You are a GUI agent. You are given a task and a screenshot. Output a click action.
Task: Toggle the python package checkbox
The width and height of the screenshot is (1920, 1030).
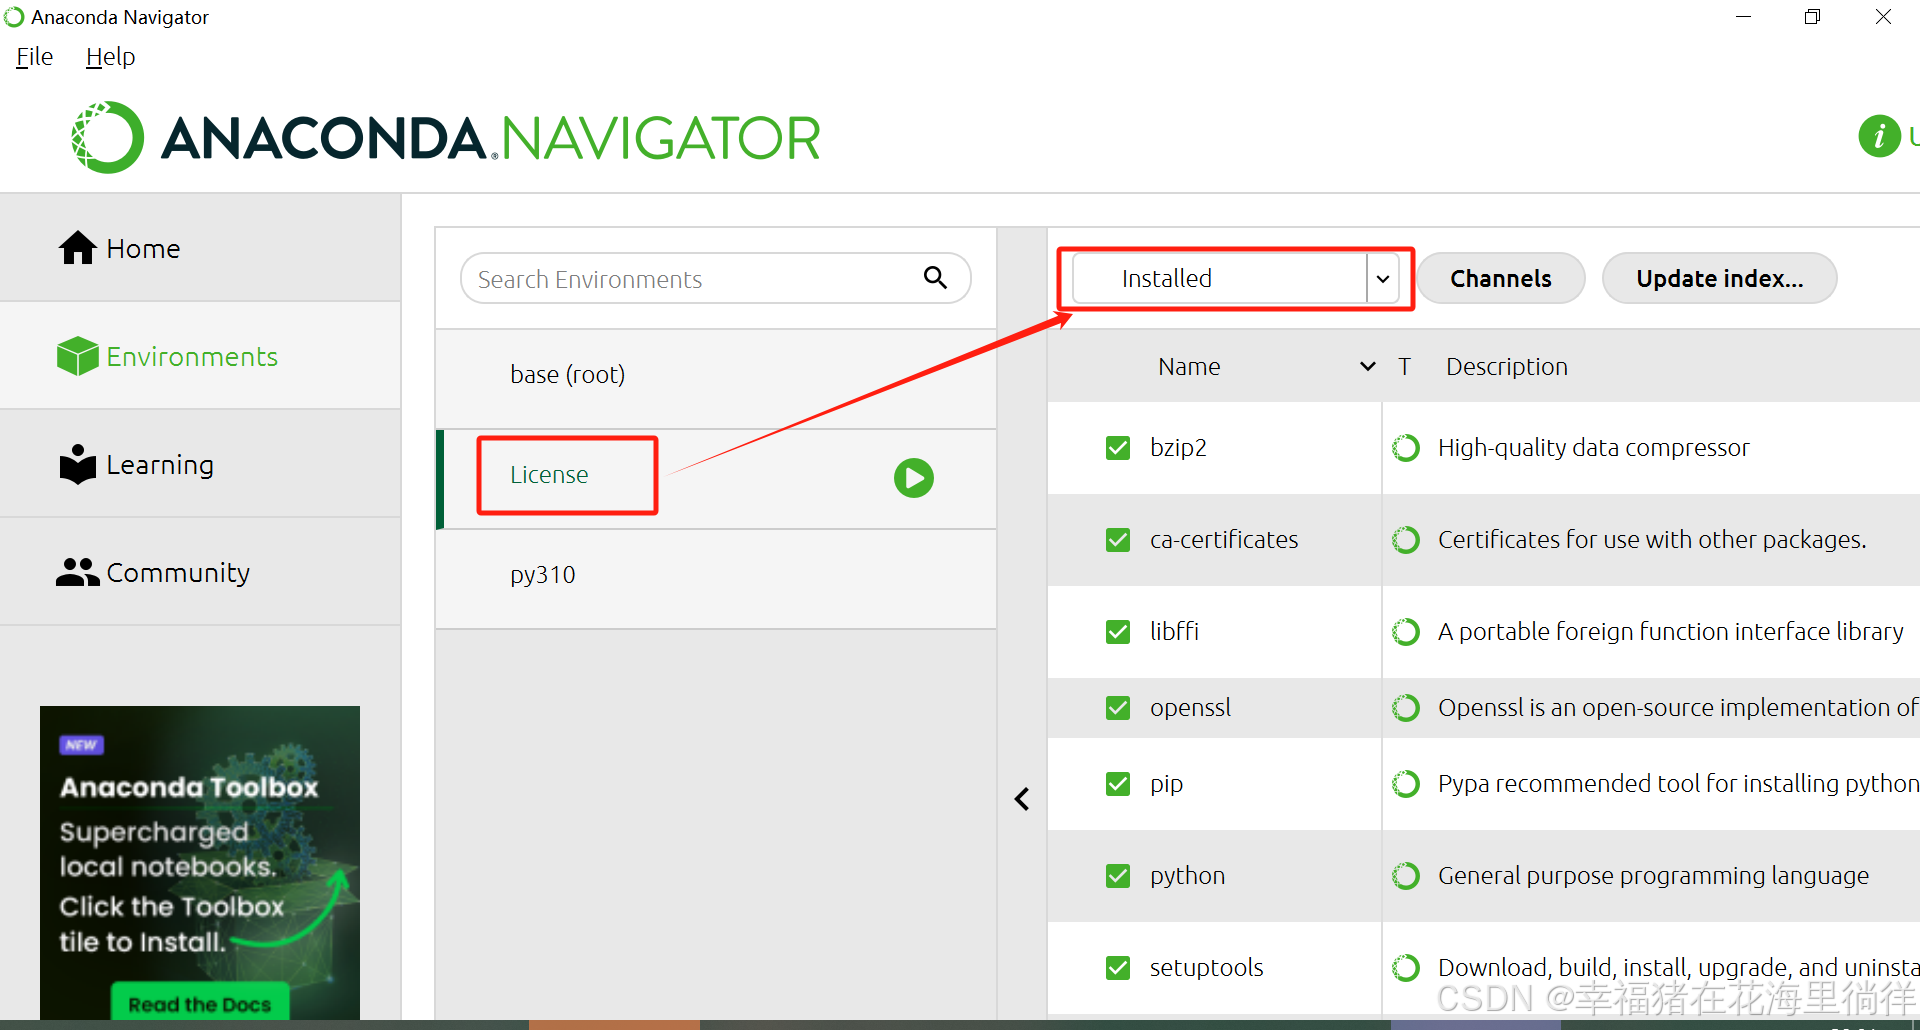click(x=1118, y=876)
